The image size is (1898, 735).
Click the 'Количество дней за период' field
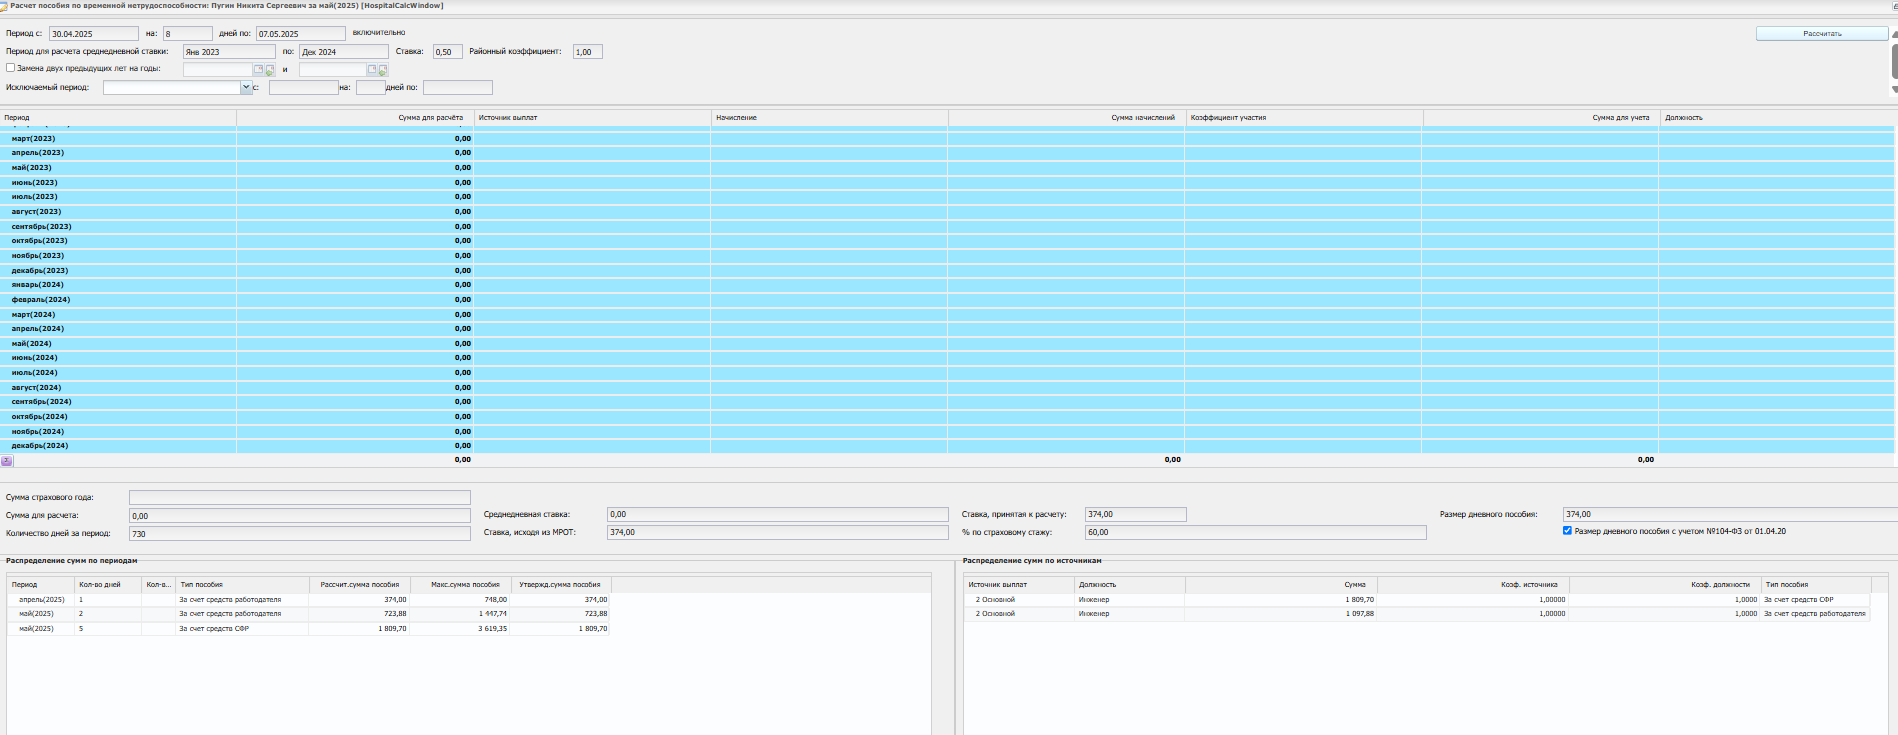[300, 534]
